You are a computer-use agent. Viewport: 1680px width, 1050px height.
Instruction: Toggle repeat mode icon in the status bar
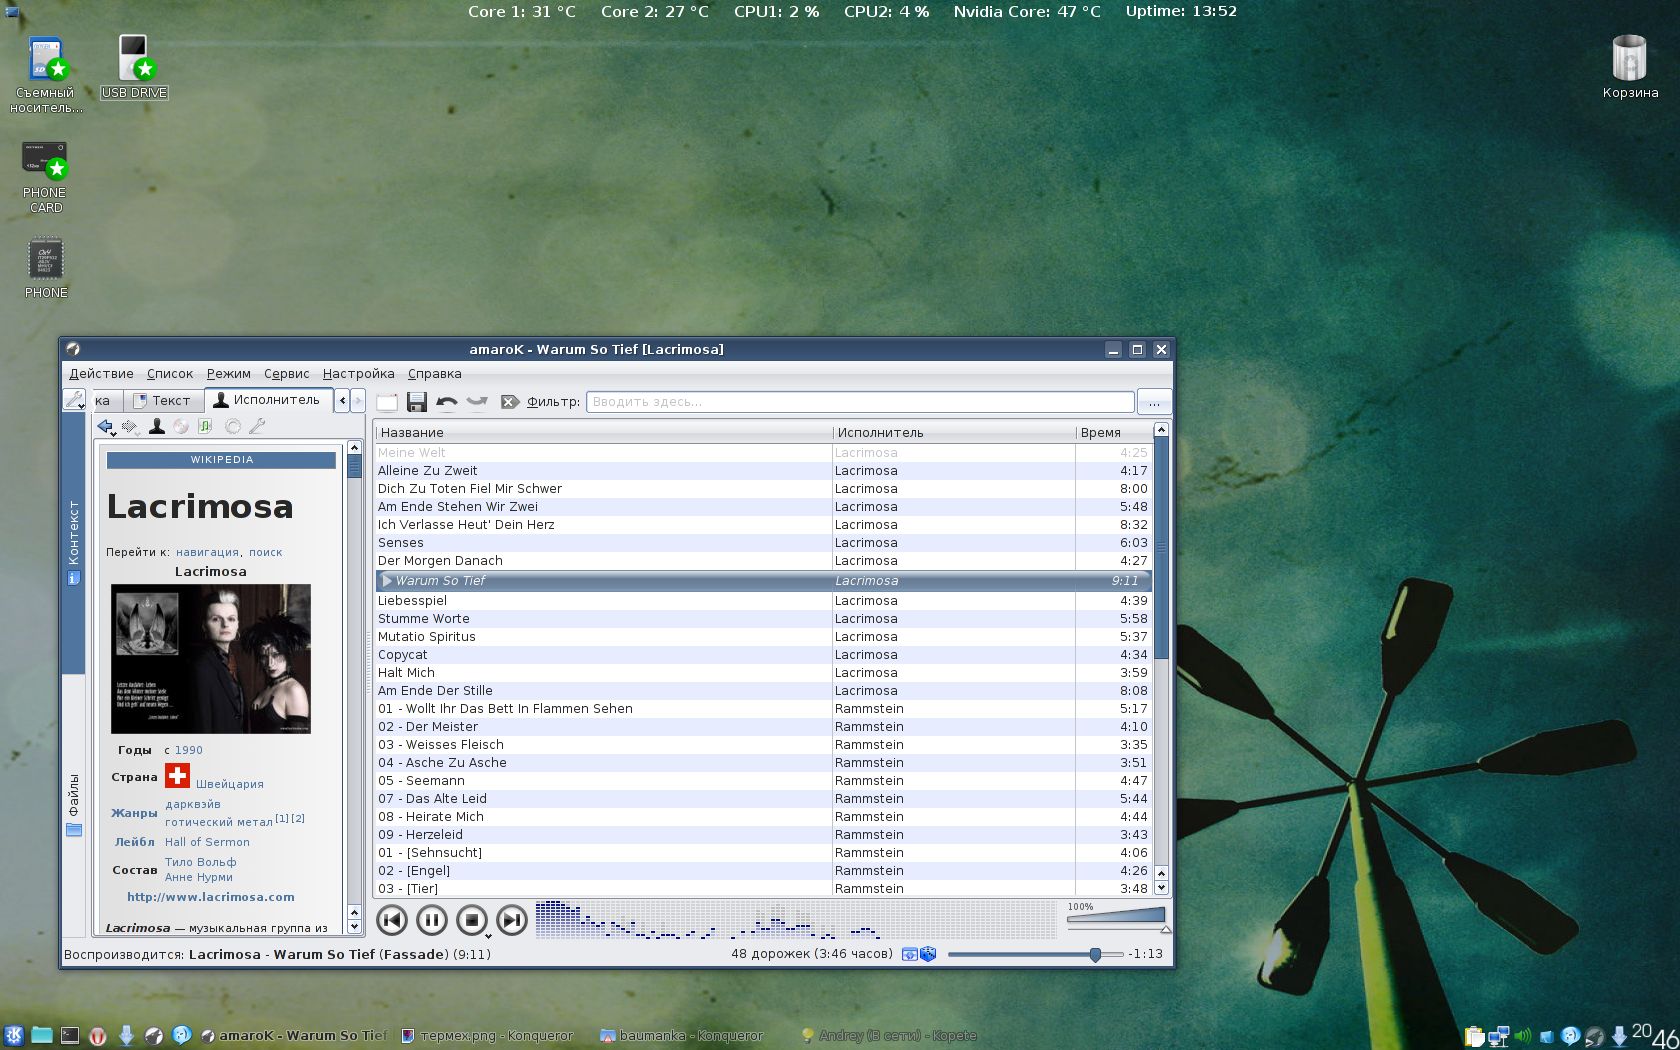[x=909, y=955]
